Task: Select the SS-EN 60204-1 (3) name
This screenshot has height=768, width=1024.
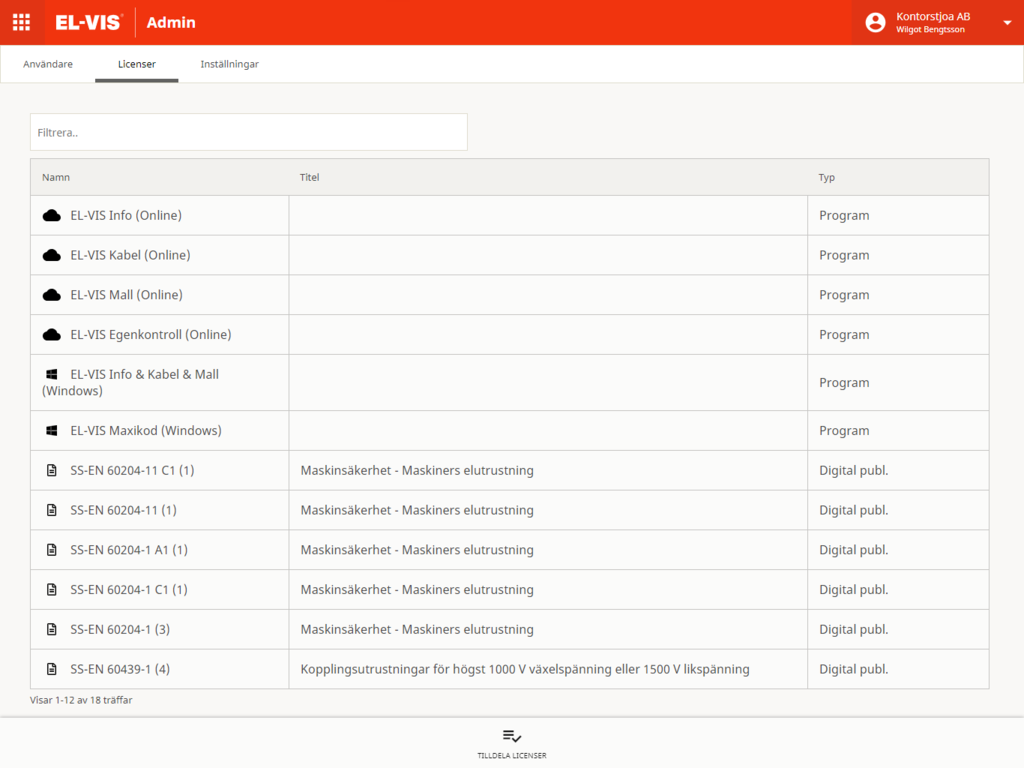Action: [x=120, y=630]
